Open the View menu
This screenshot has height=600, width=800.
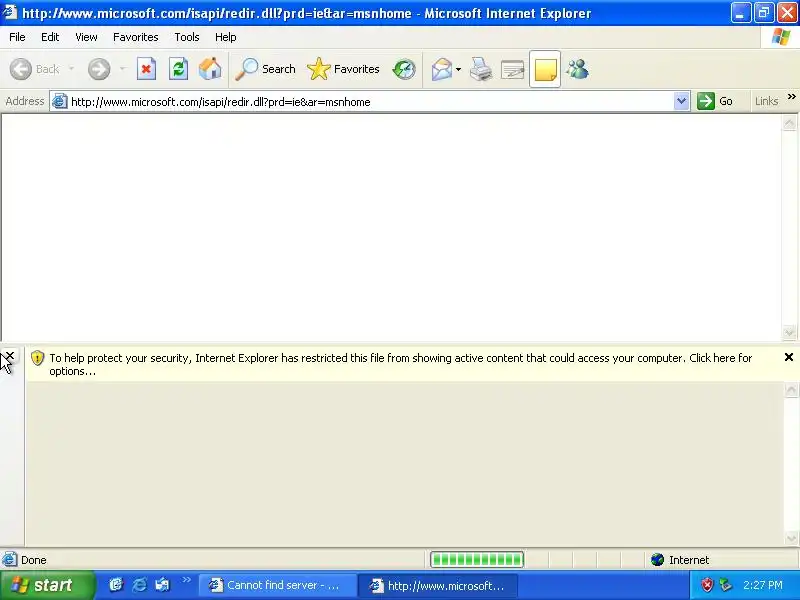(86, 37)
